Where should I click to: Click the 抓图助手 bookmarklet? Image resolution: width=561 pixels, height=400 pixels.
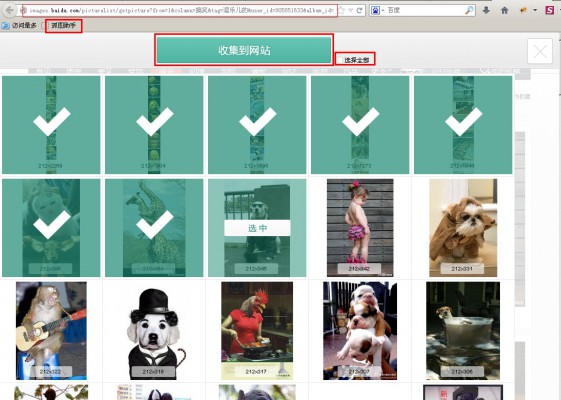(64, 26)
